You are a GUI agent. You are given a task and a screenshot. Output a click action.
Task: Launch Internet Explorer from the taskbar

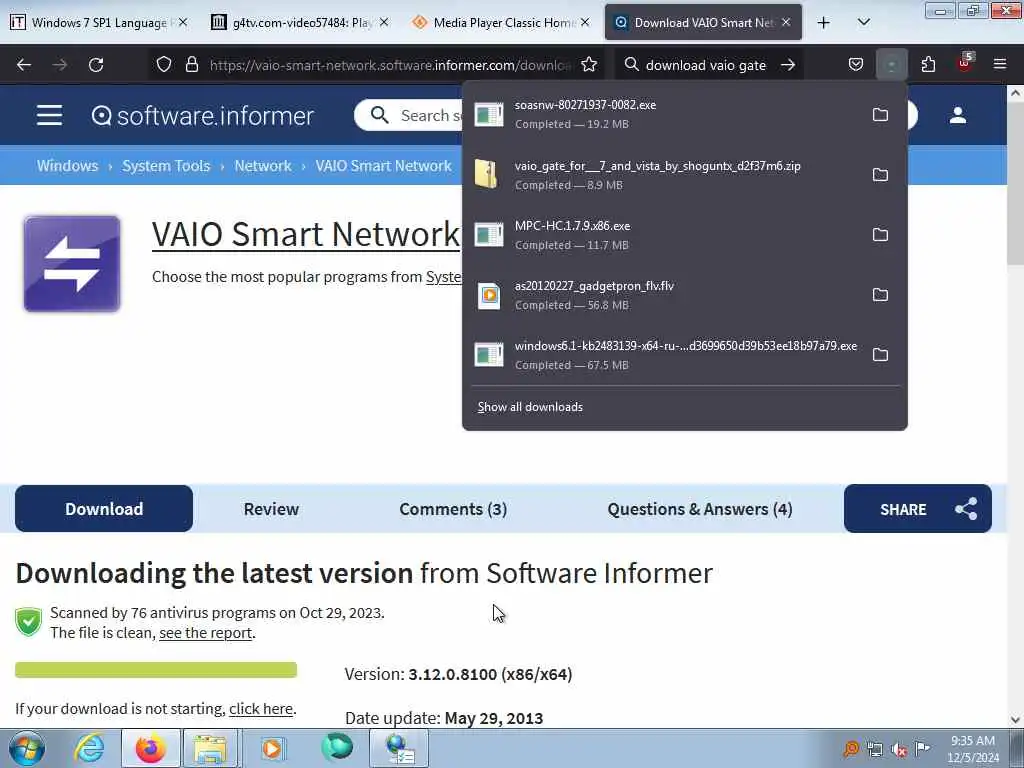click(x=88, y=748)
